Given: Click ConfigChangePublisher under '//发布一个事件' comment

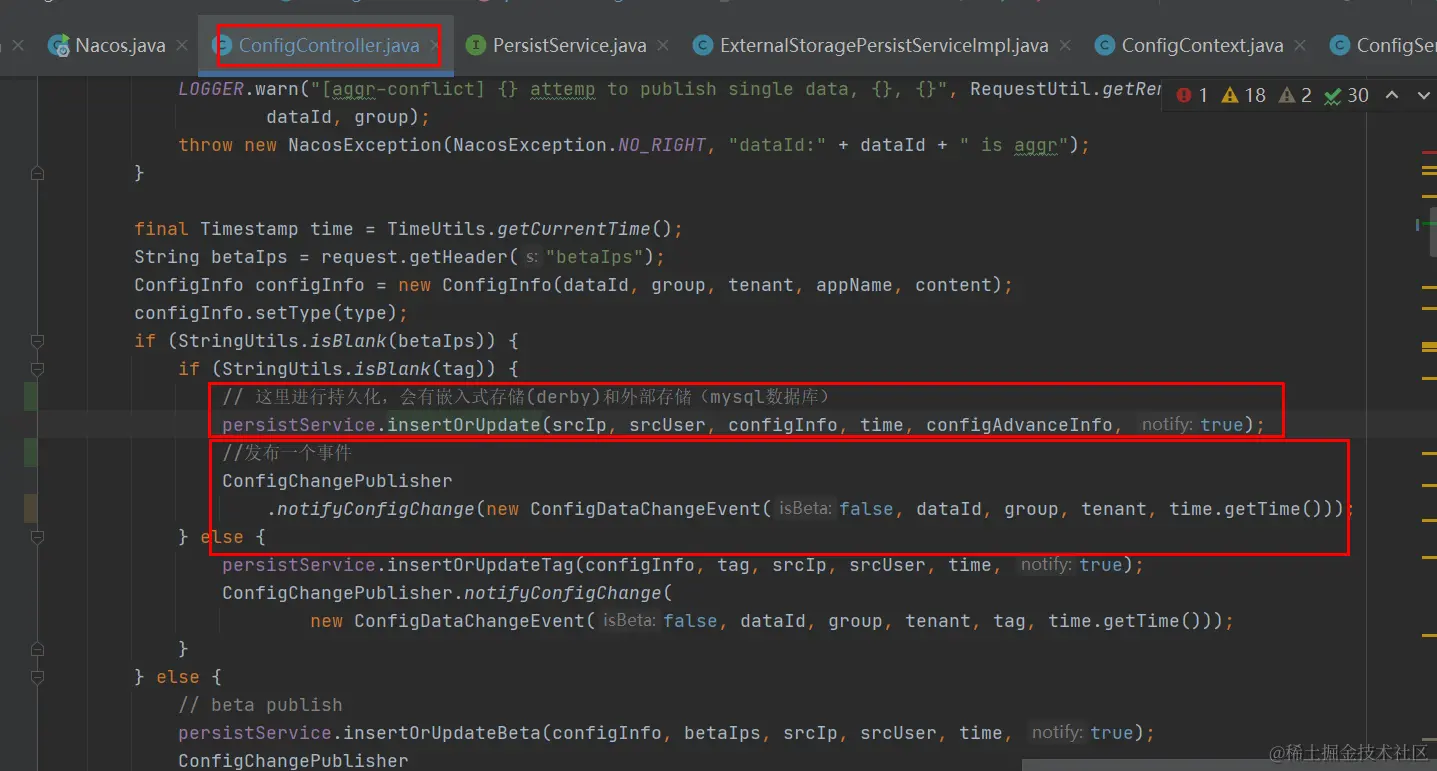Looking at the screenshot, I should click(337, 481).
